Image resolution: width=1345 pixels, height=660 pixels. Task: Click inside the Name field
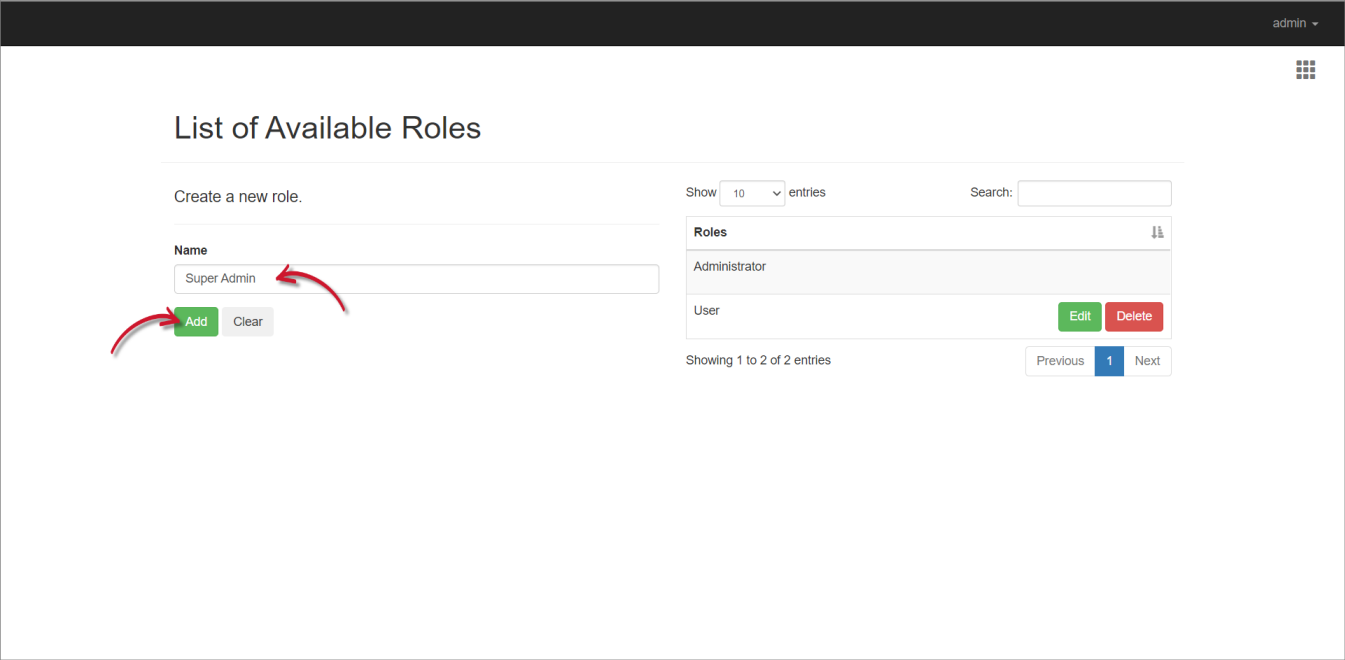[x=416, y=278]
